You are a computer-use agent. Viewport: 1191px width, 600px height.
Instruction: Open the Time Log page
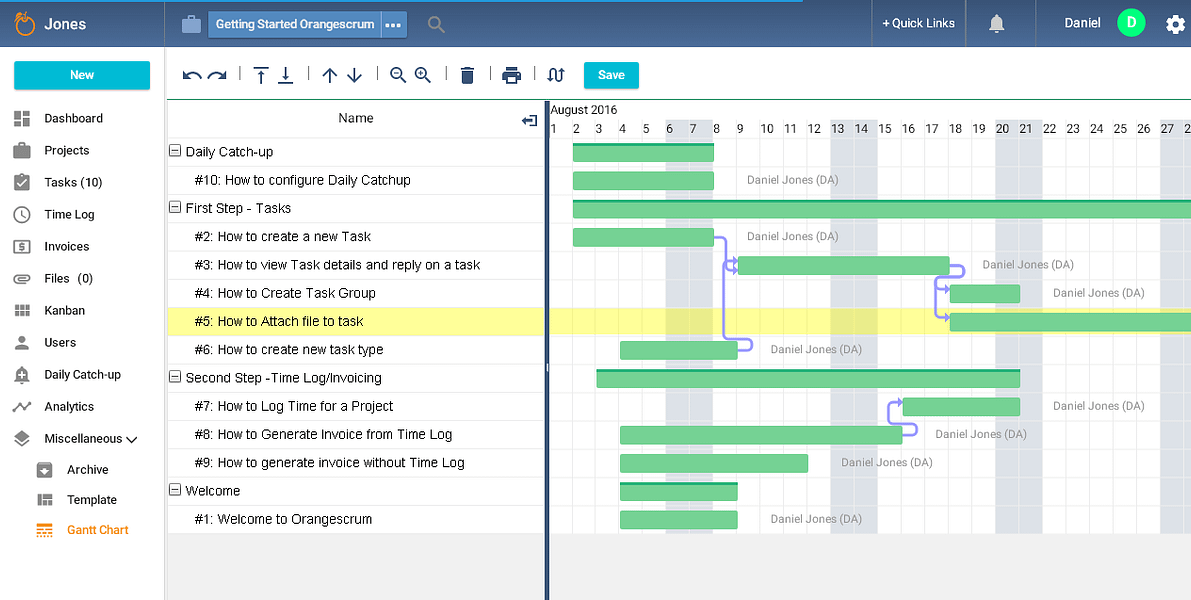click(x=69, y=214)
